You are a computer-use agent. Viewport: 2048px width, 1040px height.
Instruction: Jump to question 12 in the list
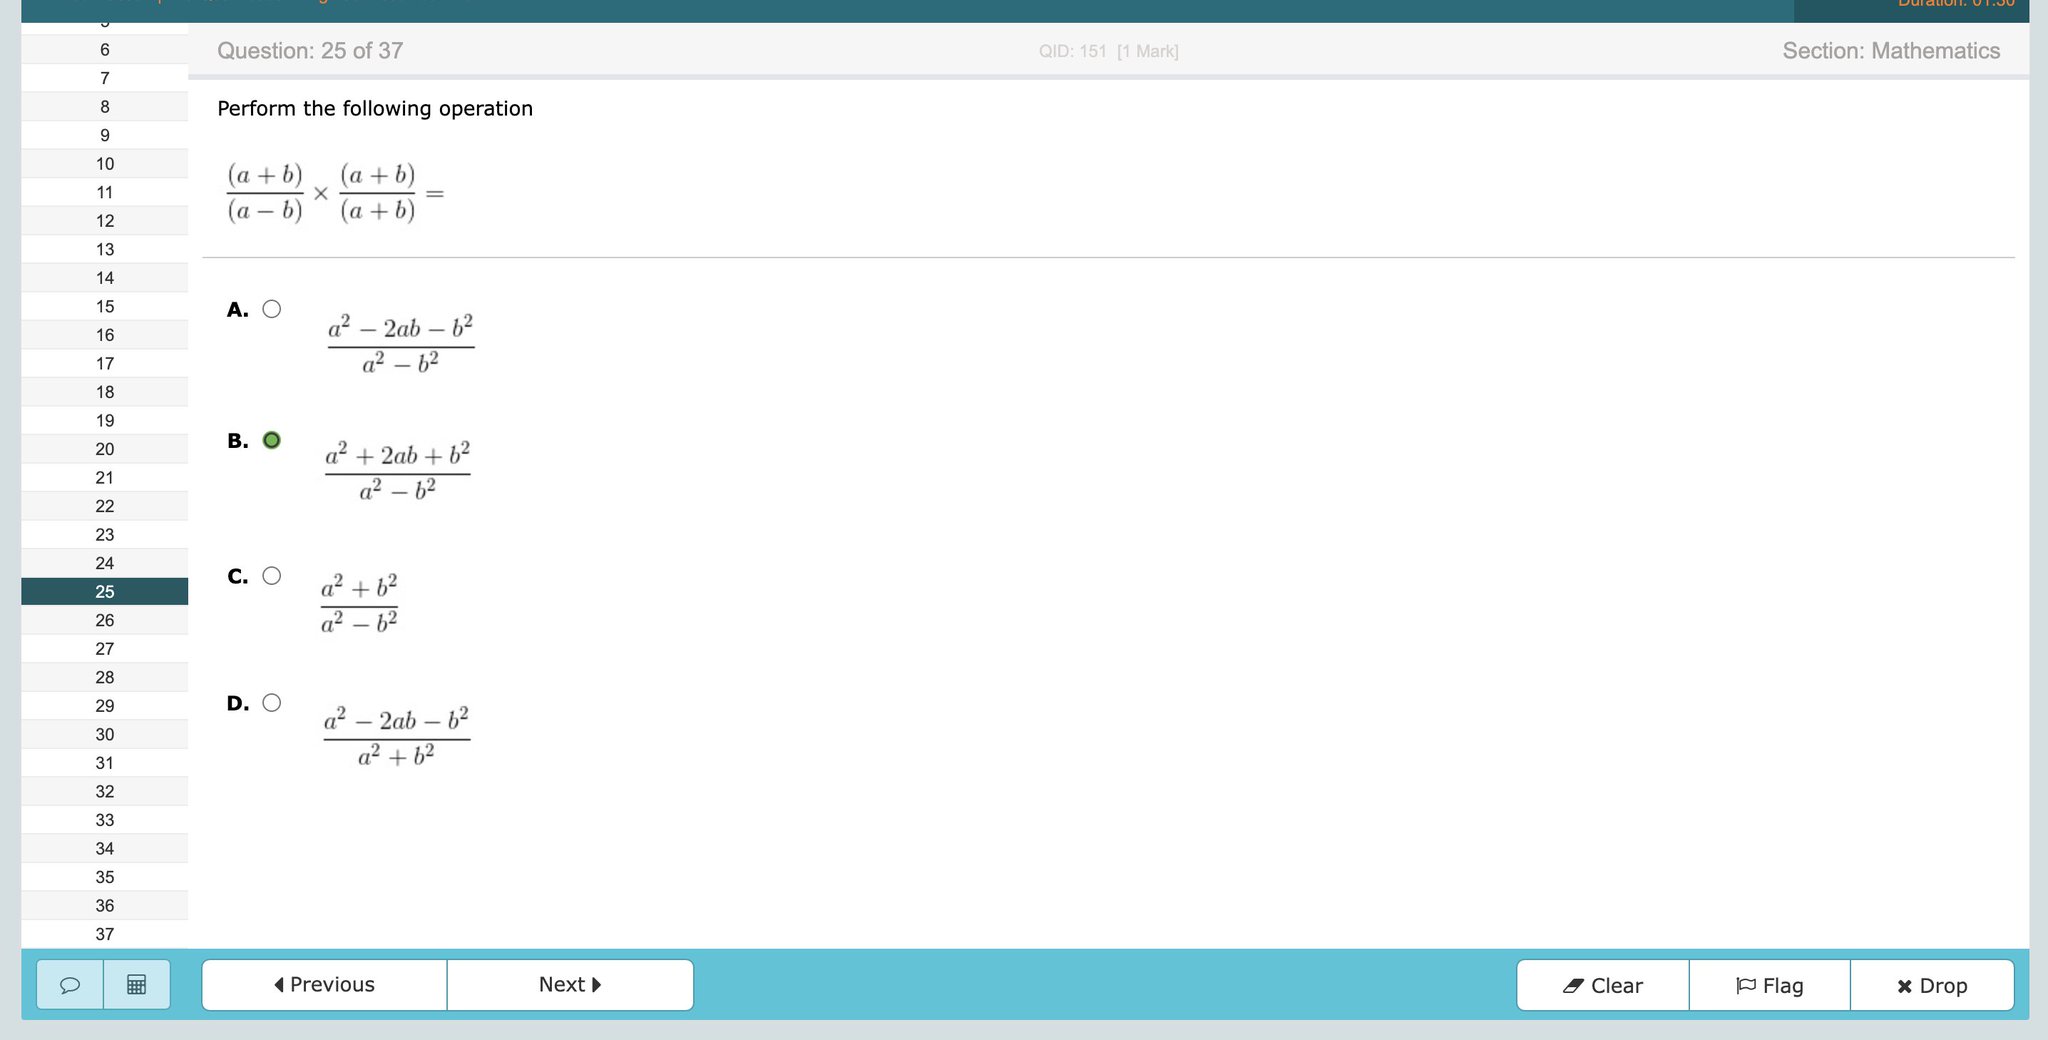tap(105, 221)
